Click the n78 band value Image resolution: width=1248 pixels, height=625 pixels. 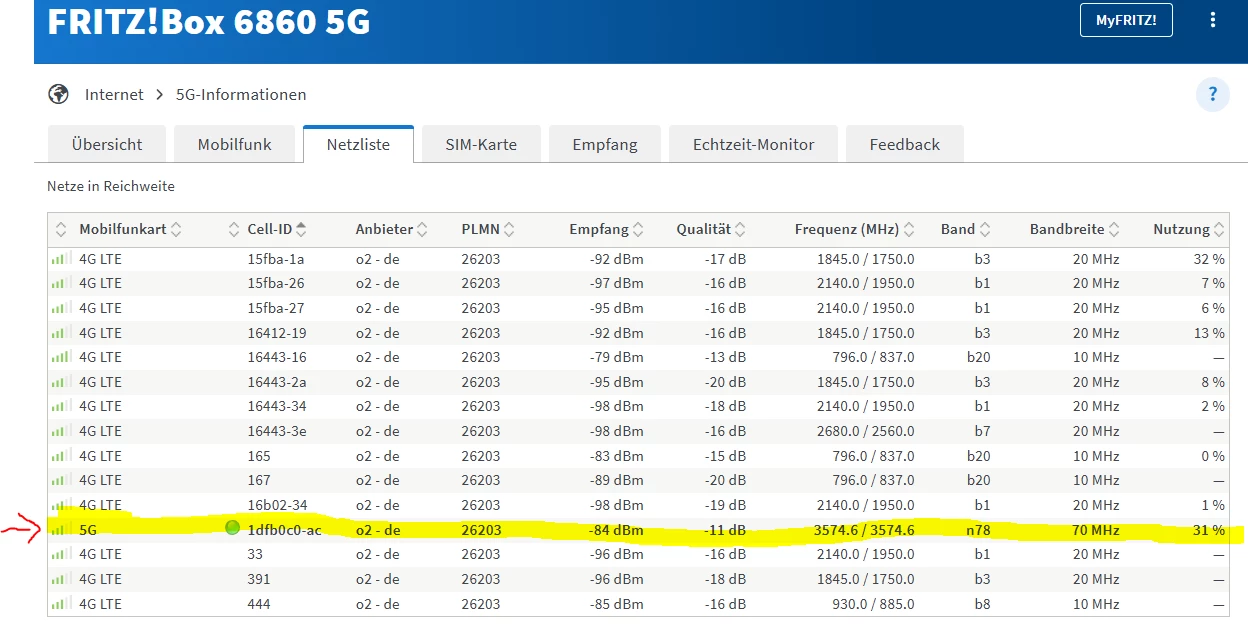click(x=976, y=530)
